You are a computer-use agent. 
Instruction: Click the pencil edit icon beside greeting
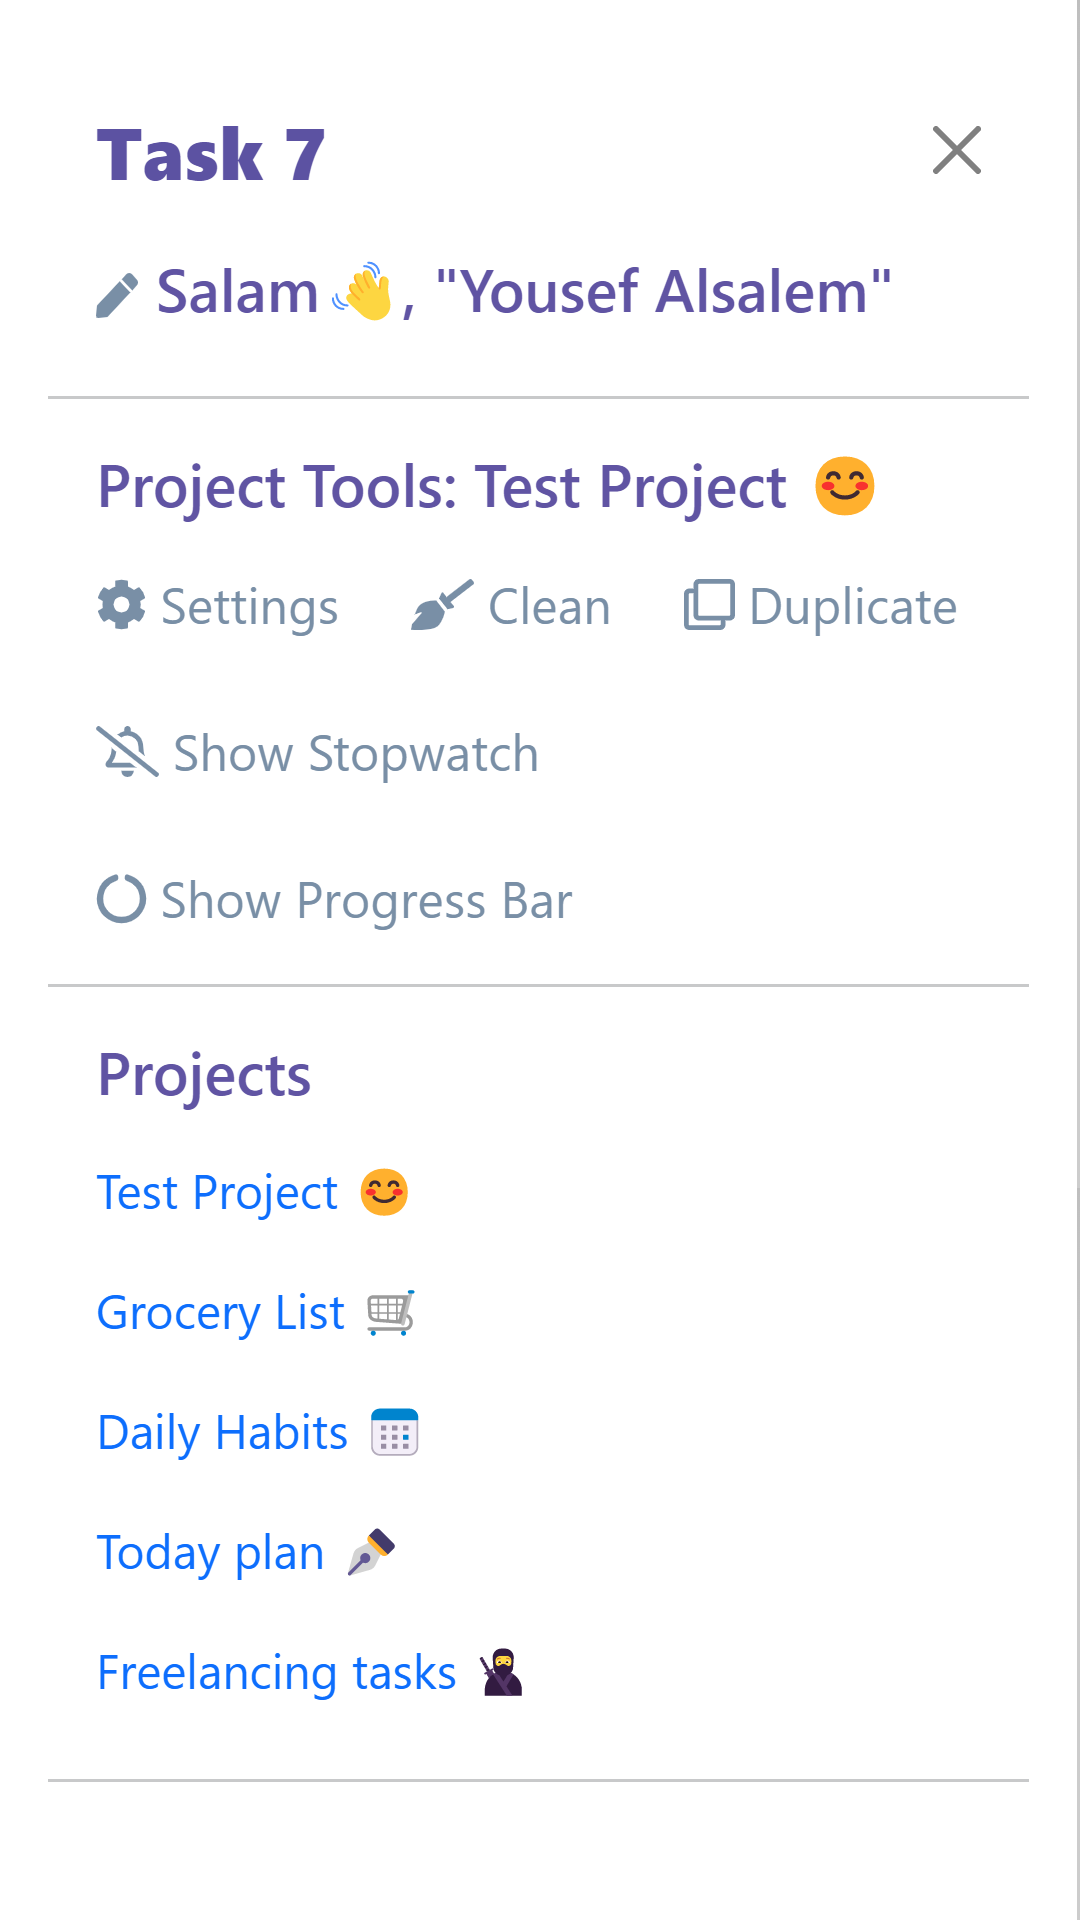[x=117, y=295]
